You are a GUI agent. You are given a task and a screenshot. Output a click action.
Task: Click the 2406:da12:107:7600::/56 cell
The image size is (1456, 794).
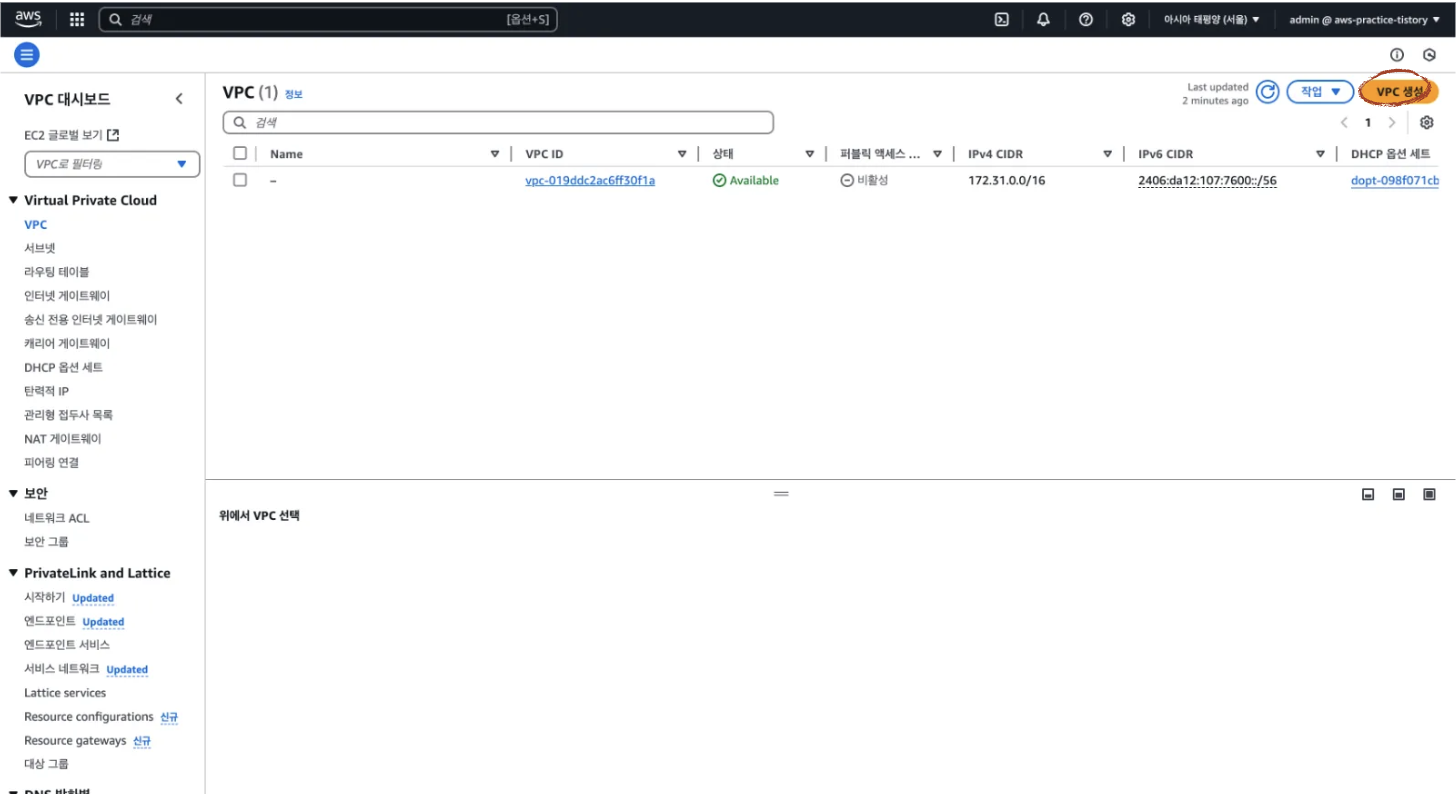tap(1207, 181)
